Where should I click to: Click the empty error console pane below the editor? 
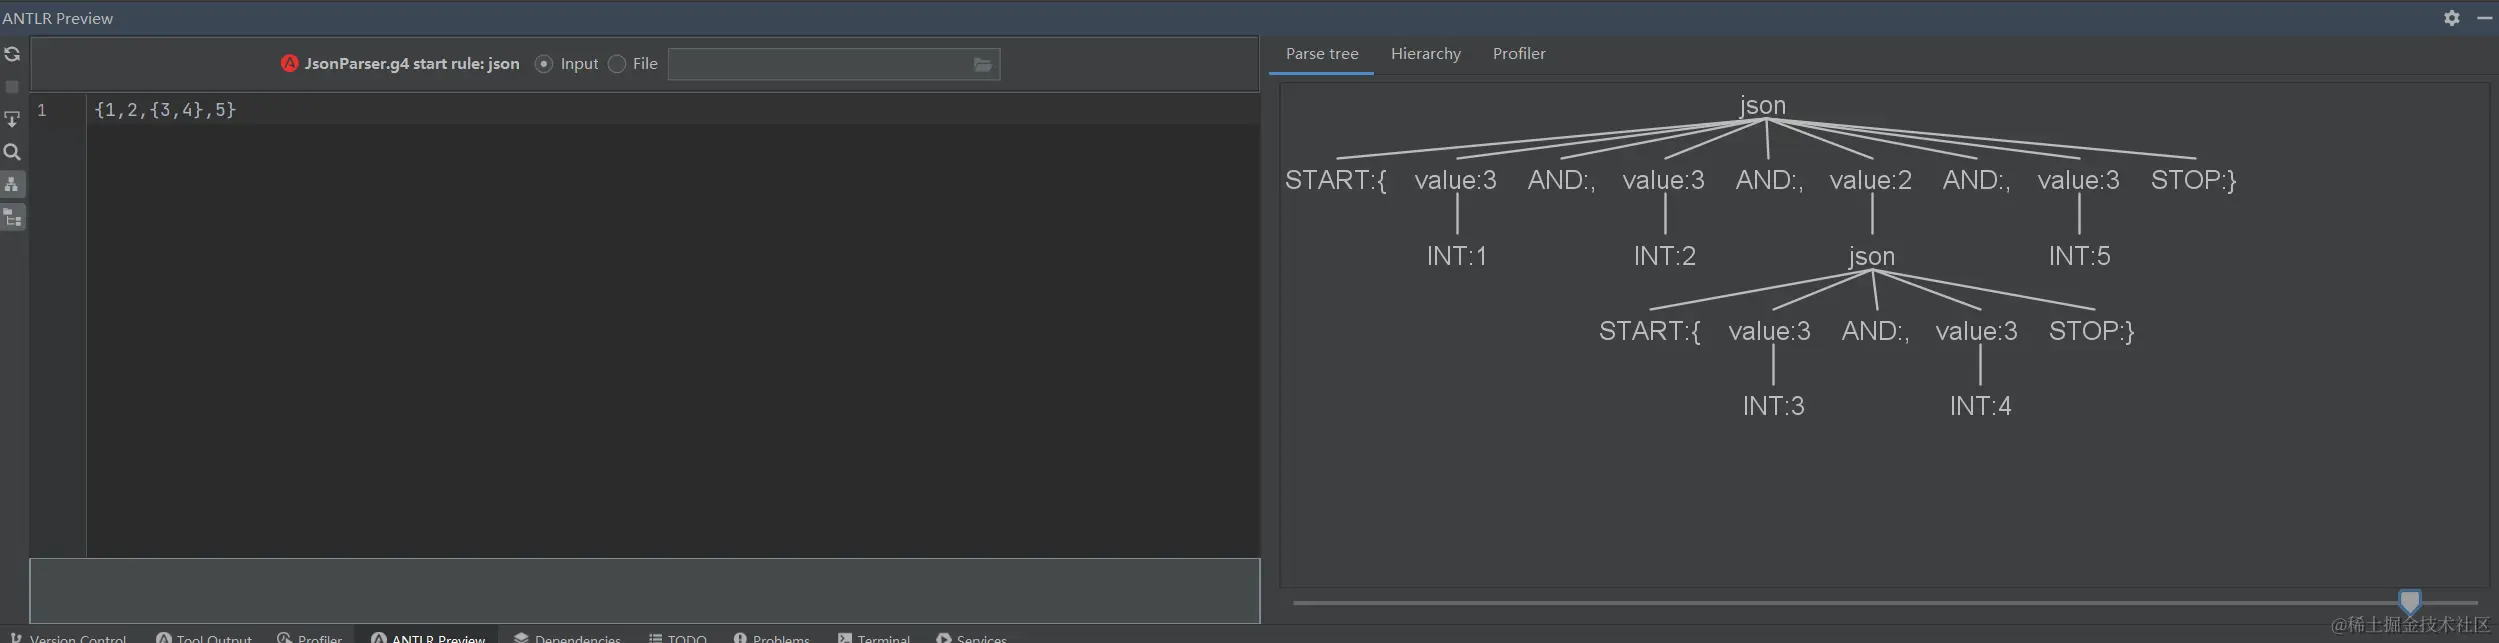point(644,590)
